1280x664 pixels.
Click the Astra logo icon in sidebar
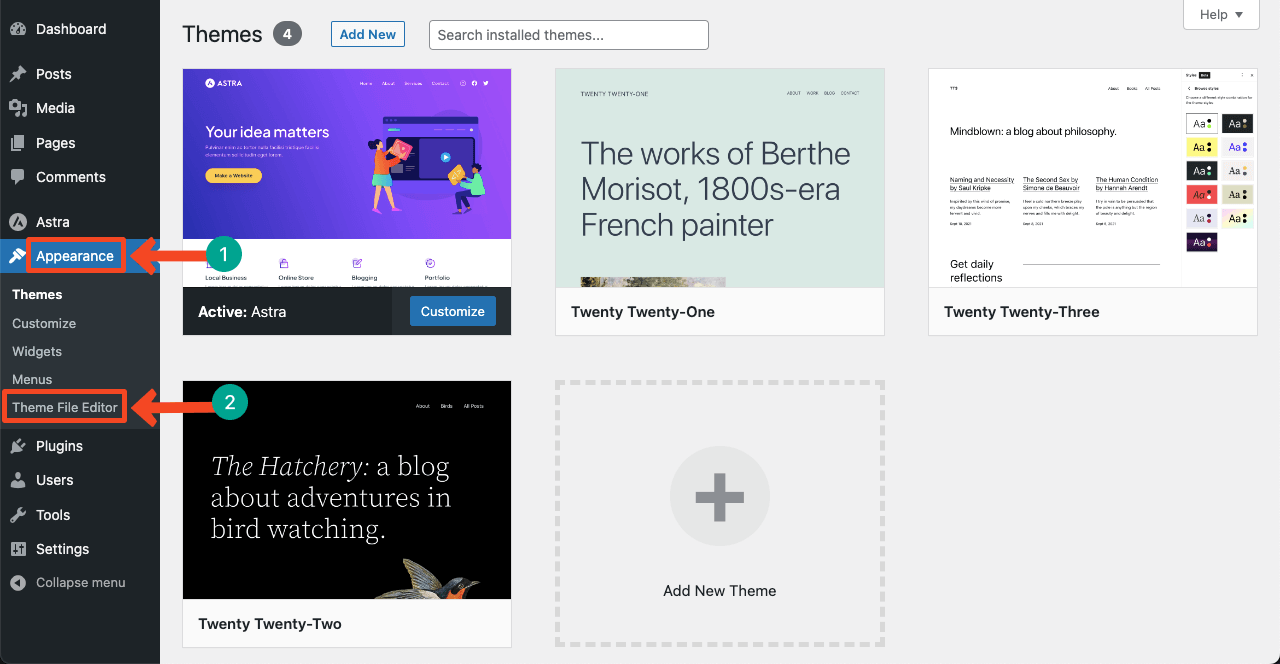click(x=18, y=222)
